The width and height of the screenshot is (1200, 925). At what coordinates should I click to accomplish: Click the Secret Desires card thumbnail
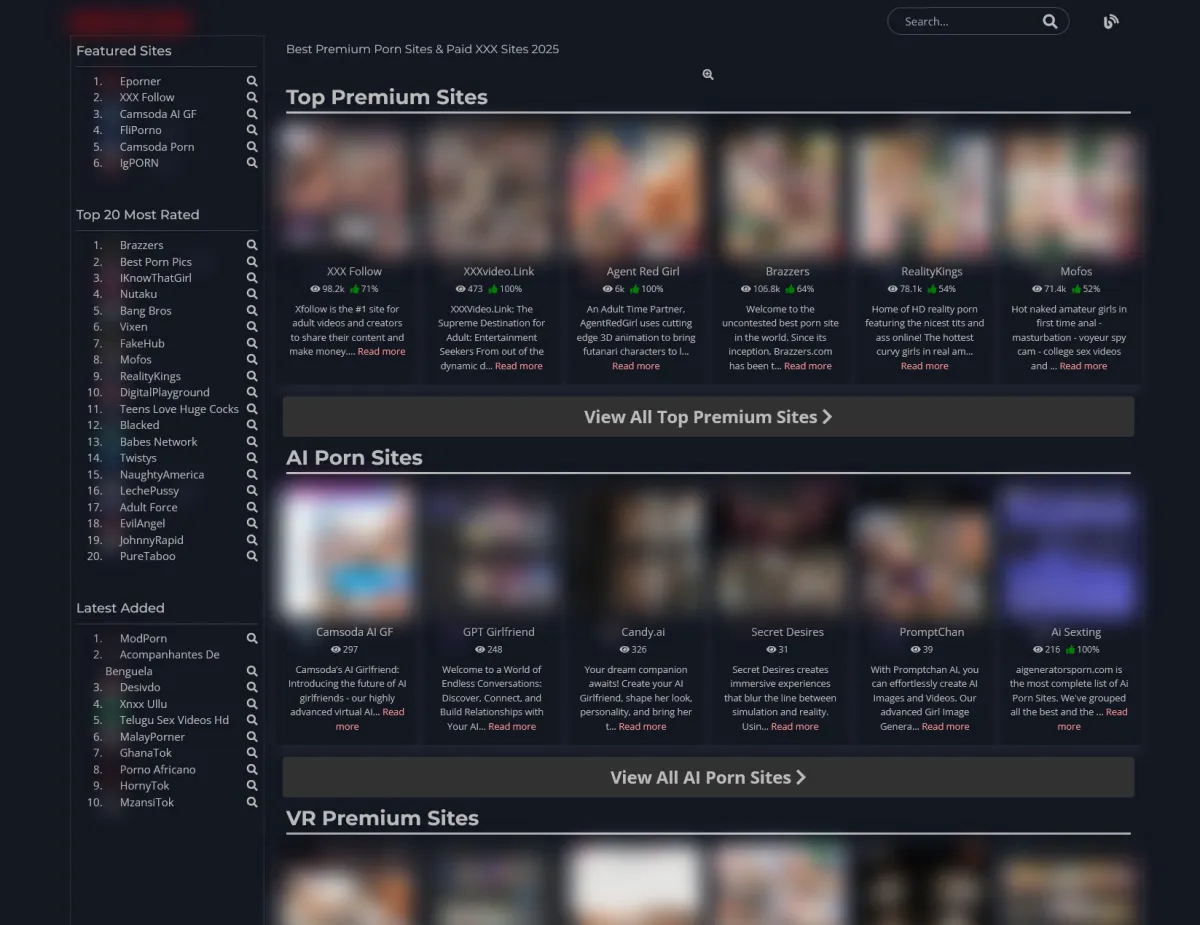click(787, 553)
